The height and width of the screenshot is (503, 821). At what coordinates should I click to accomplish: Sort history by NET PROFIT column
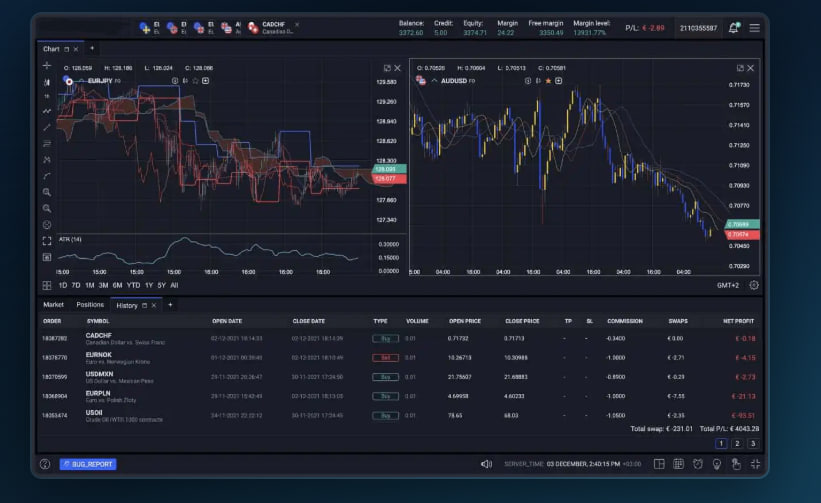pyautogui.click(x=738, y=321)
